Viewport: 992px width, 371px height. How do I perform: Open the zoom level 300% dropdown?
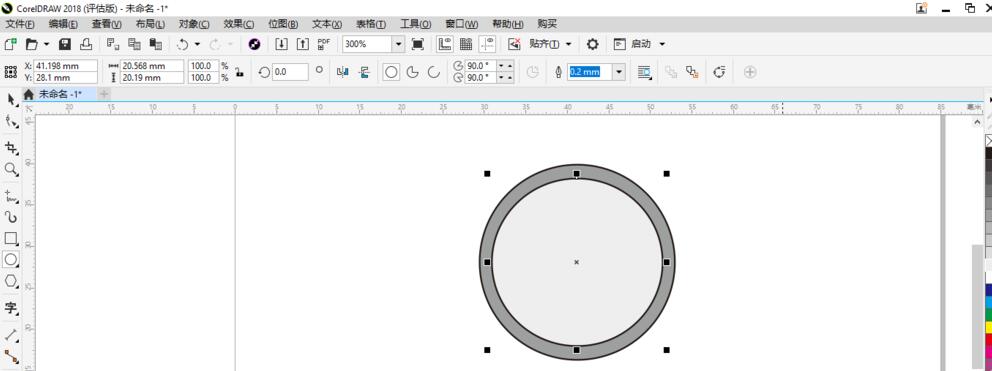coord(398,44)
